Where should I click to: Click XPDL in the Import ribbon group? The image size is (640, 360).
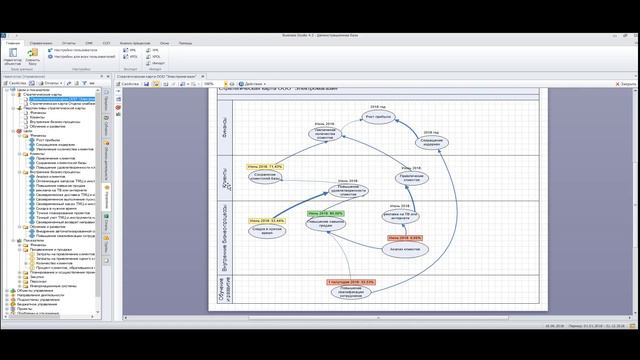[x=153, y=57]
